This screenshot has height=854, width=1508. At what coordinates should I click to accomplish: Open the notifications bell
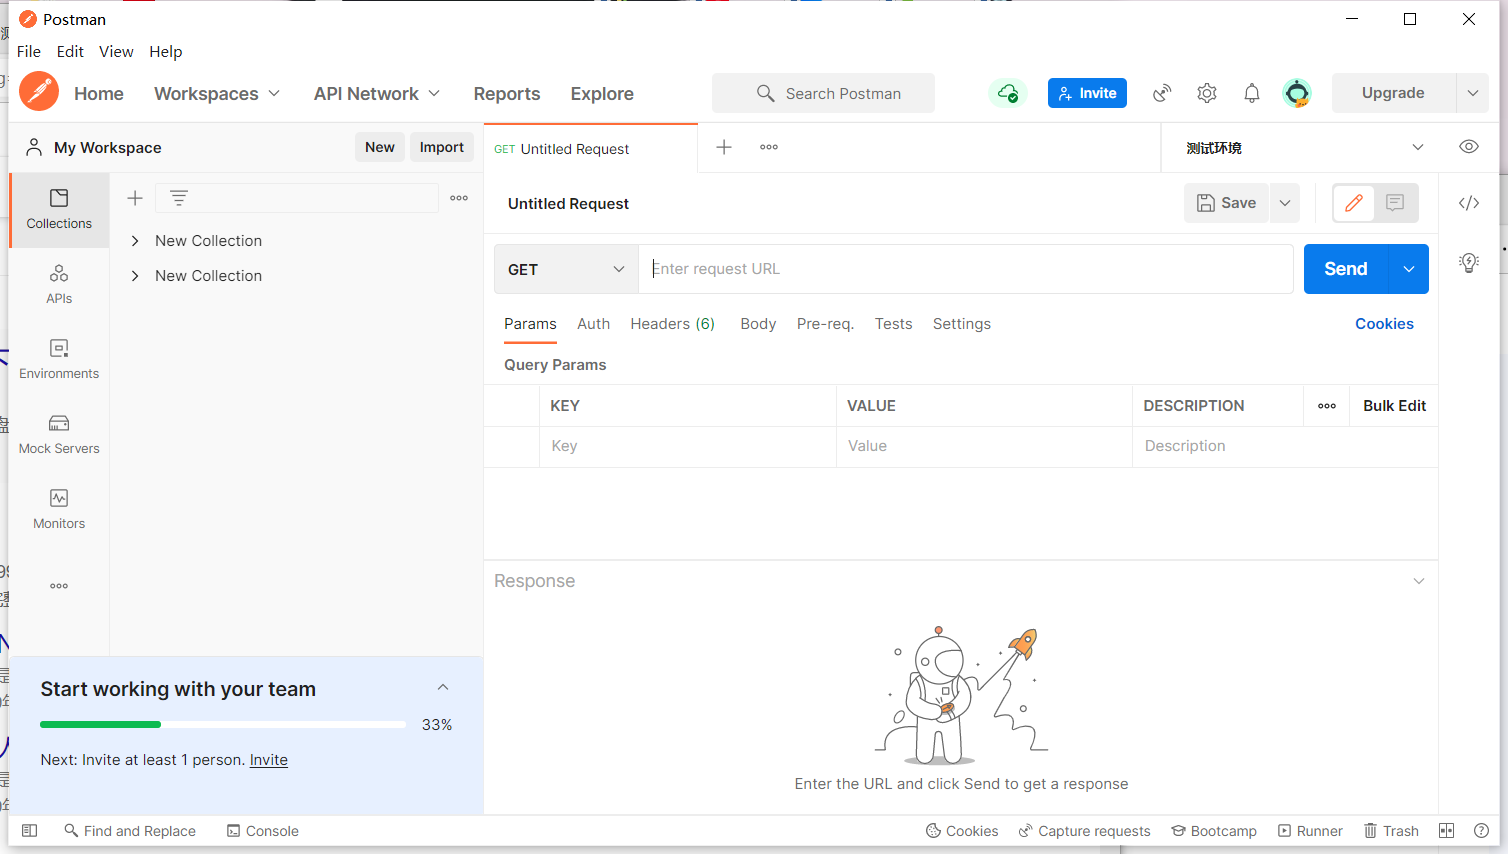pos(1252,93)
